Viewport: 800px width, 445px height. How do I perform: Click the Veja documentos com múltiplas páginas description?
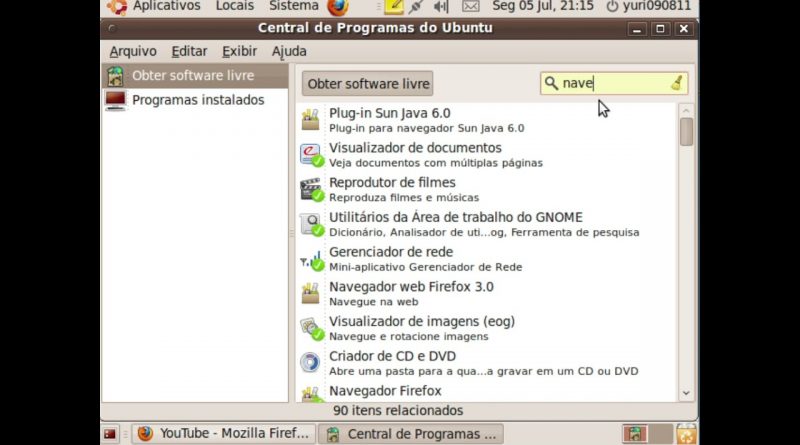pos(436,163)
